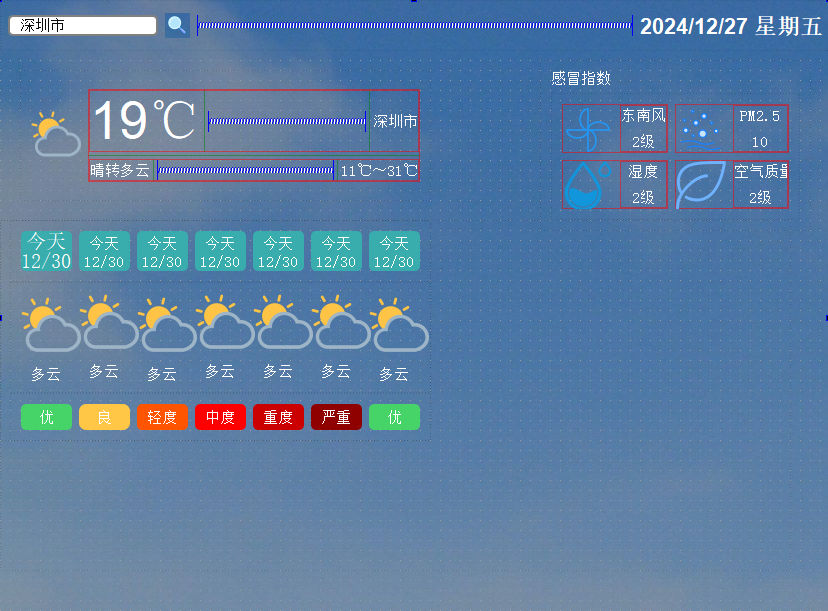
Task: Click the city input field showing 深圳市
Action: tap(83, 25)
